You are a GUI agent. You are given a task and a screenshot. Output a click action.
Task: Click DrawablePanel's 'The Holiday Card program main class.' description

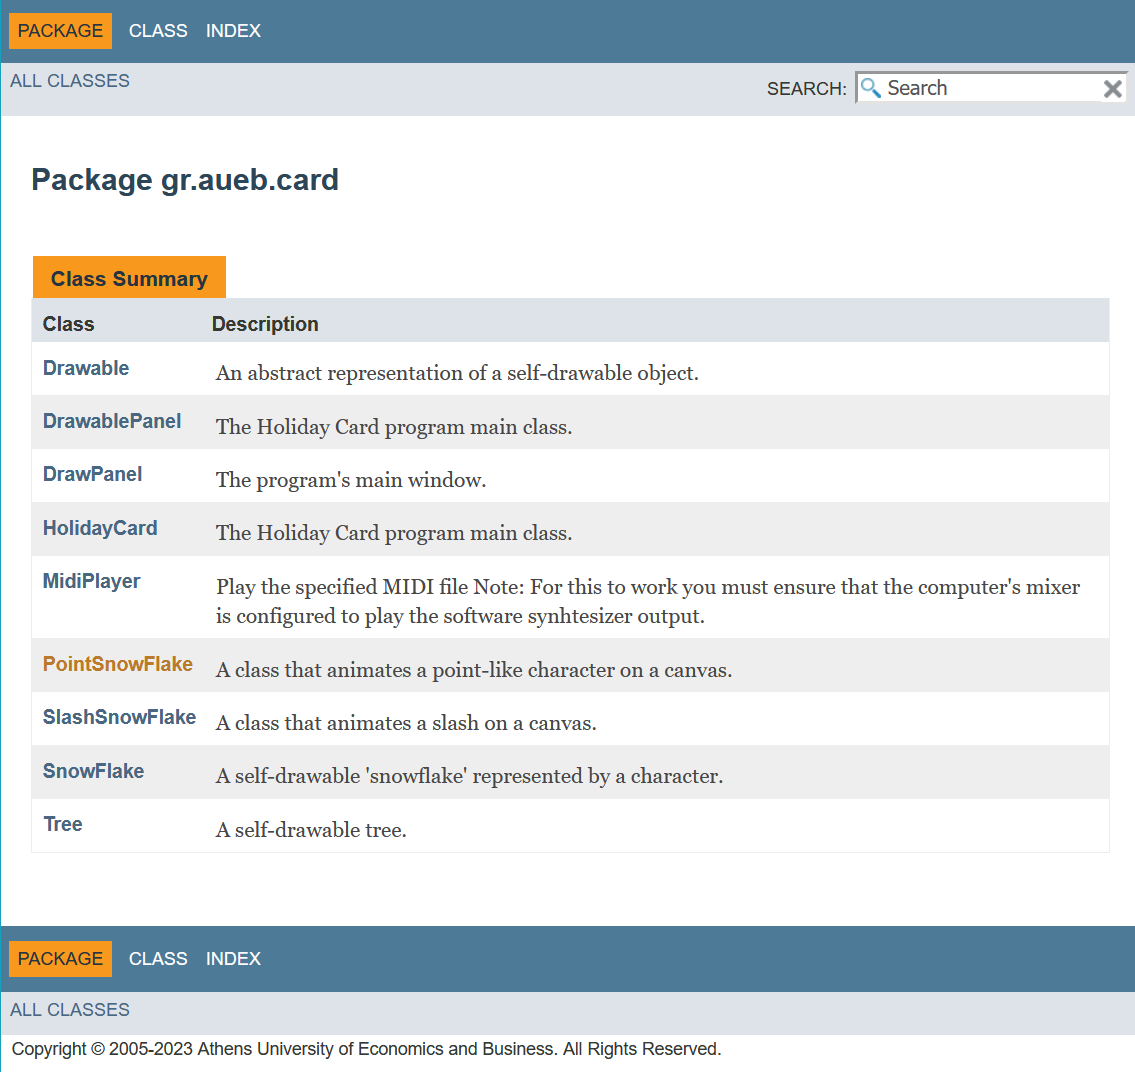394,427
